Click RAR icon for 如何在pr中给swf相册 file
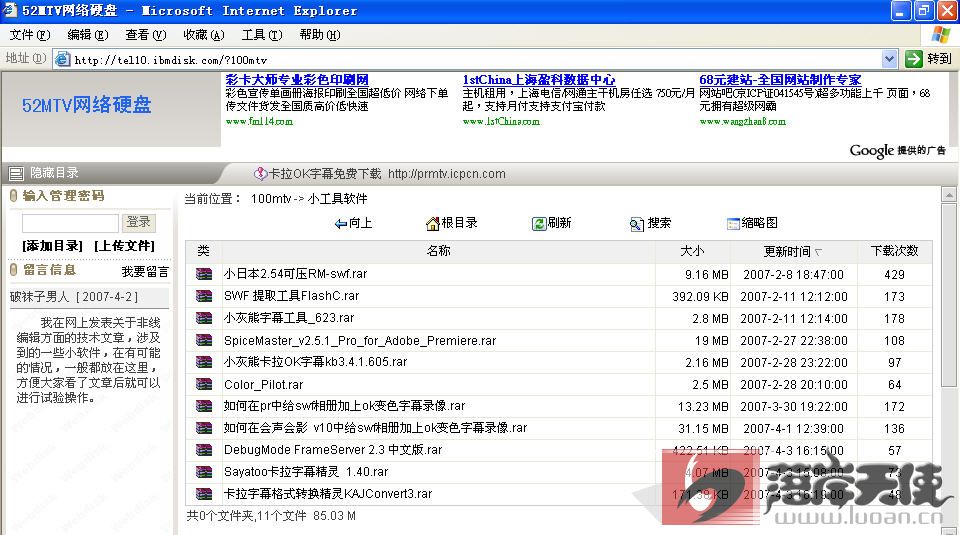960x535 pixels. coord(204,406)
